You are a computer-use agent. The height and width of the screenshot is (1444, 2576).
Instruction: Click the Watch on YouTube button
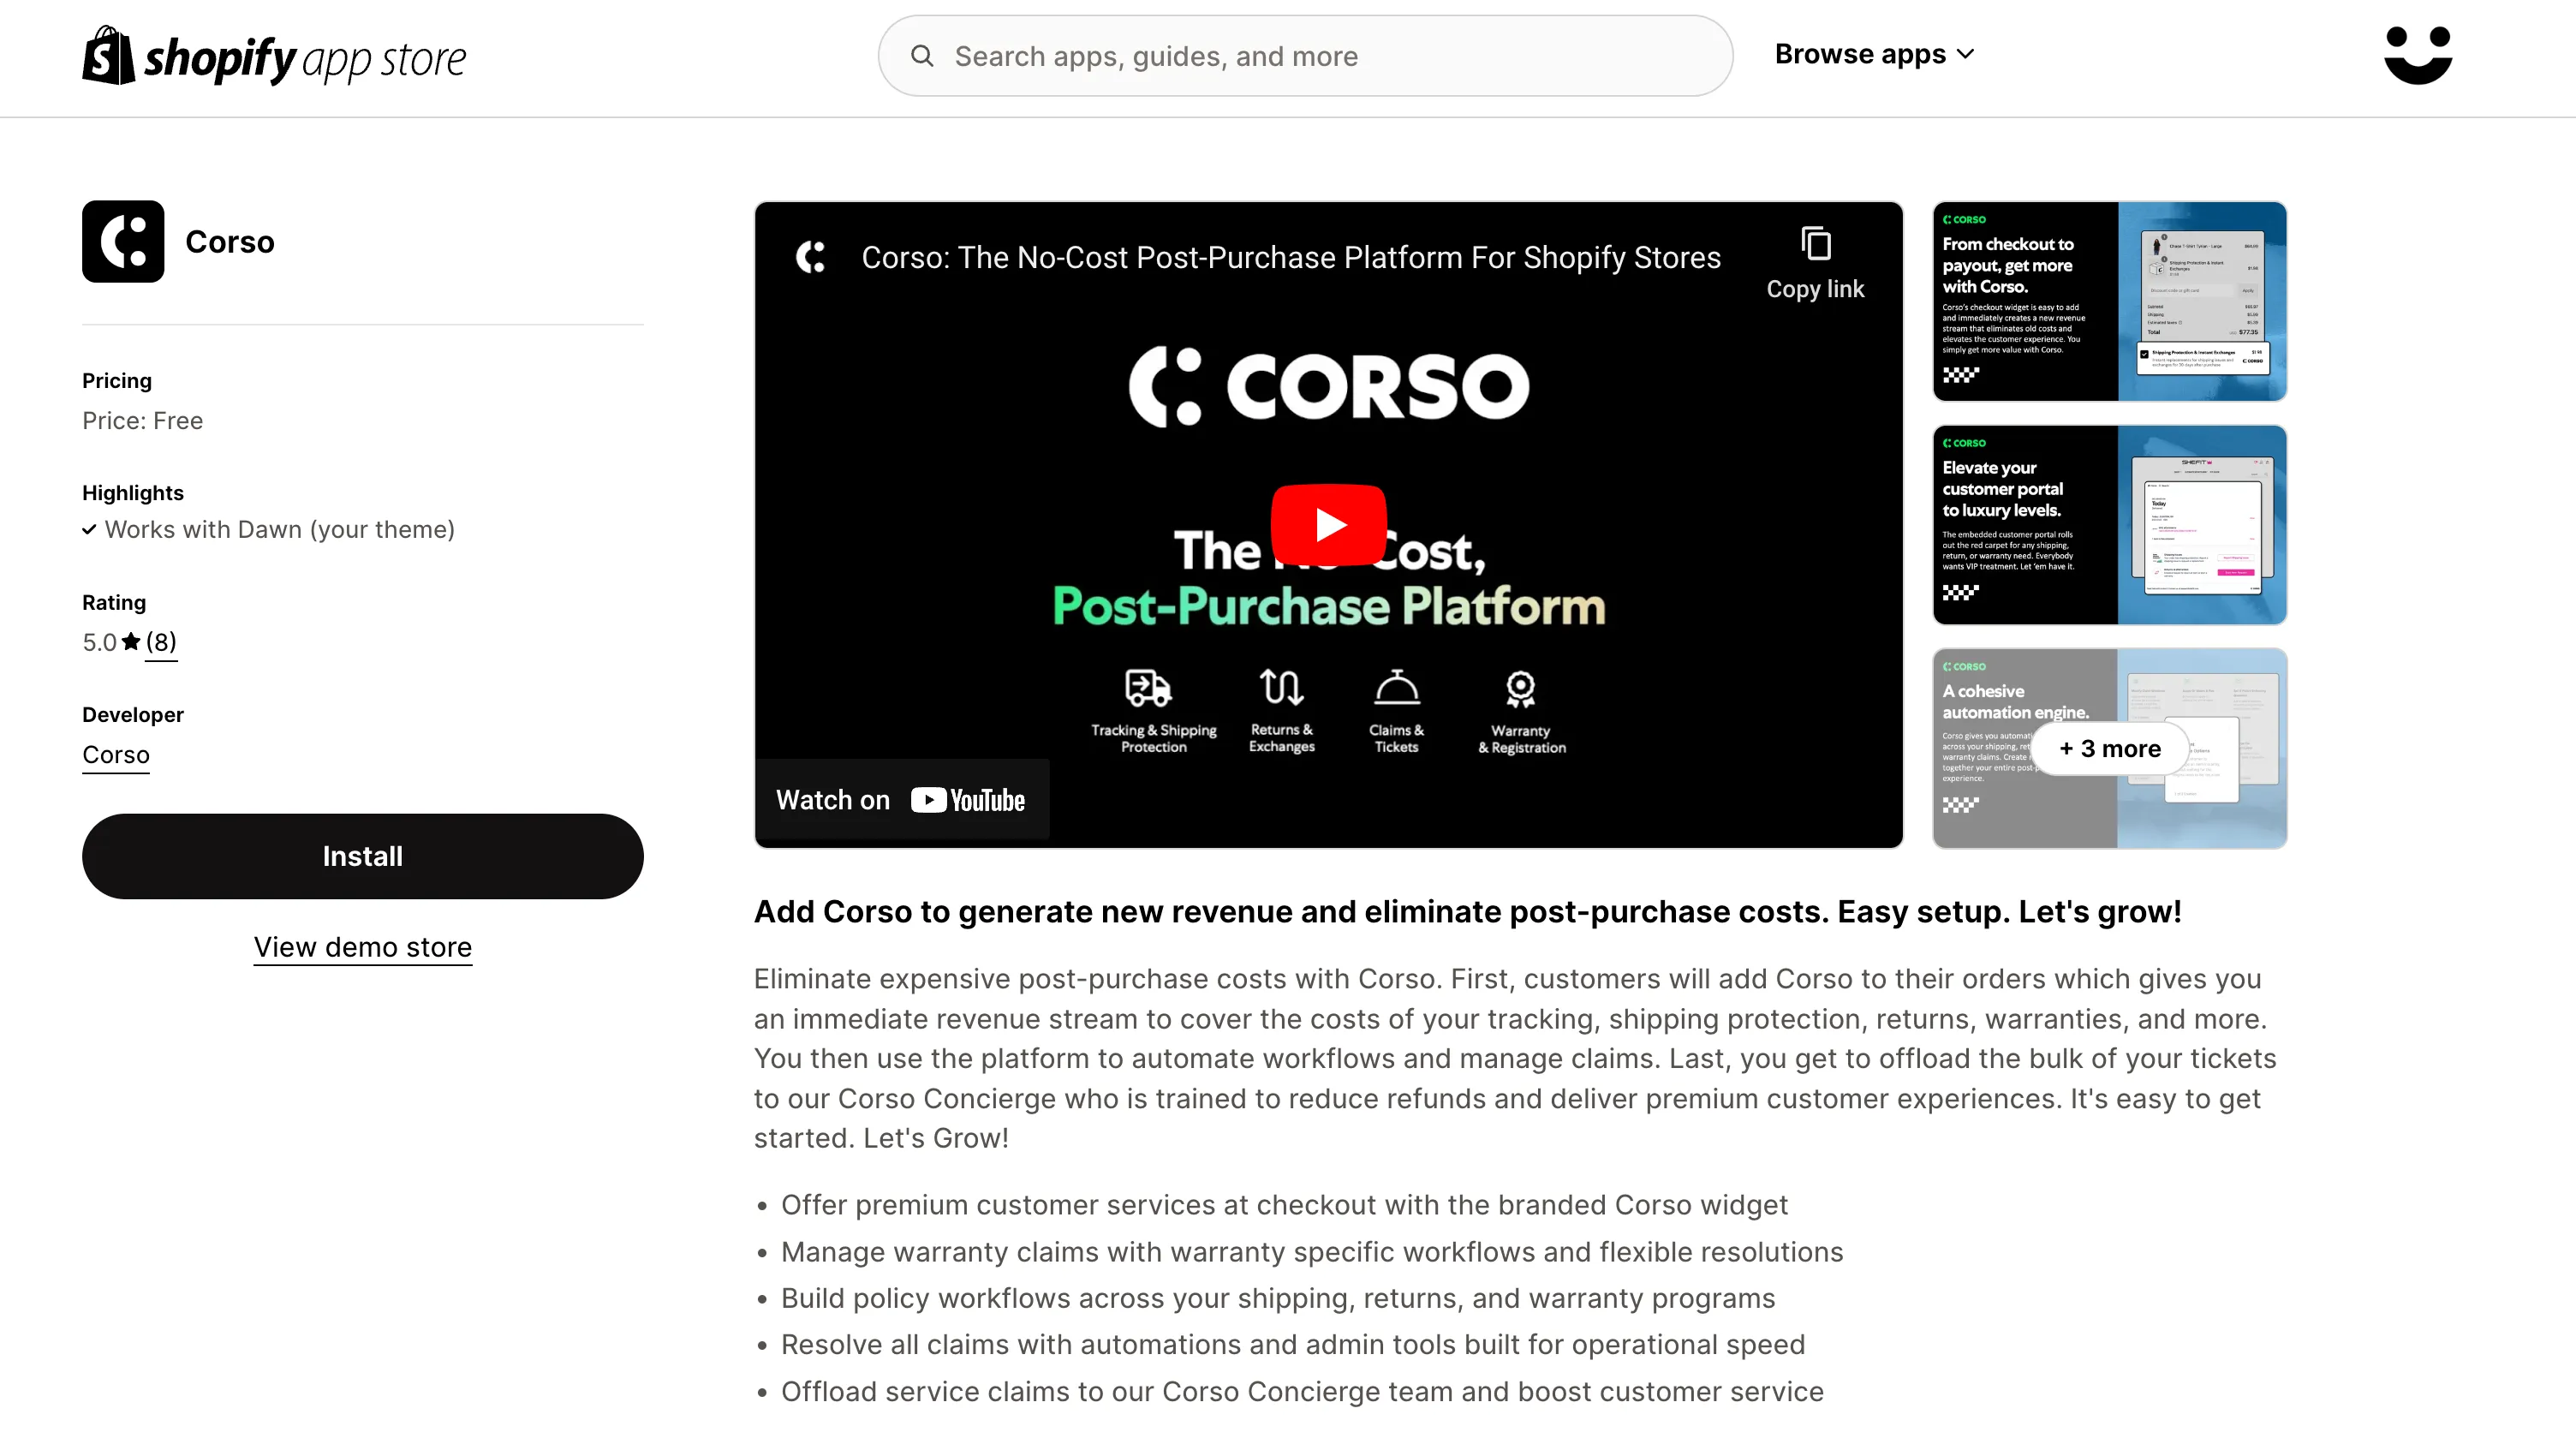pyautogui.click(x=903, y=797)
